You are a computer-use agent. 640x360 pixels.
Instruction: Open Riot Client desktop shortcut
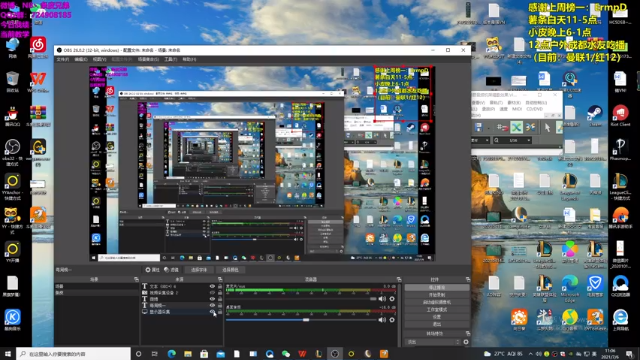[x=620, y=116]
